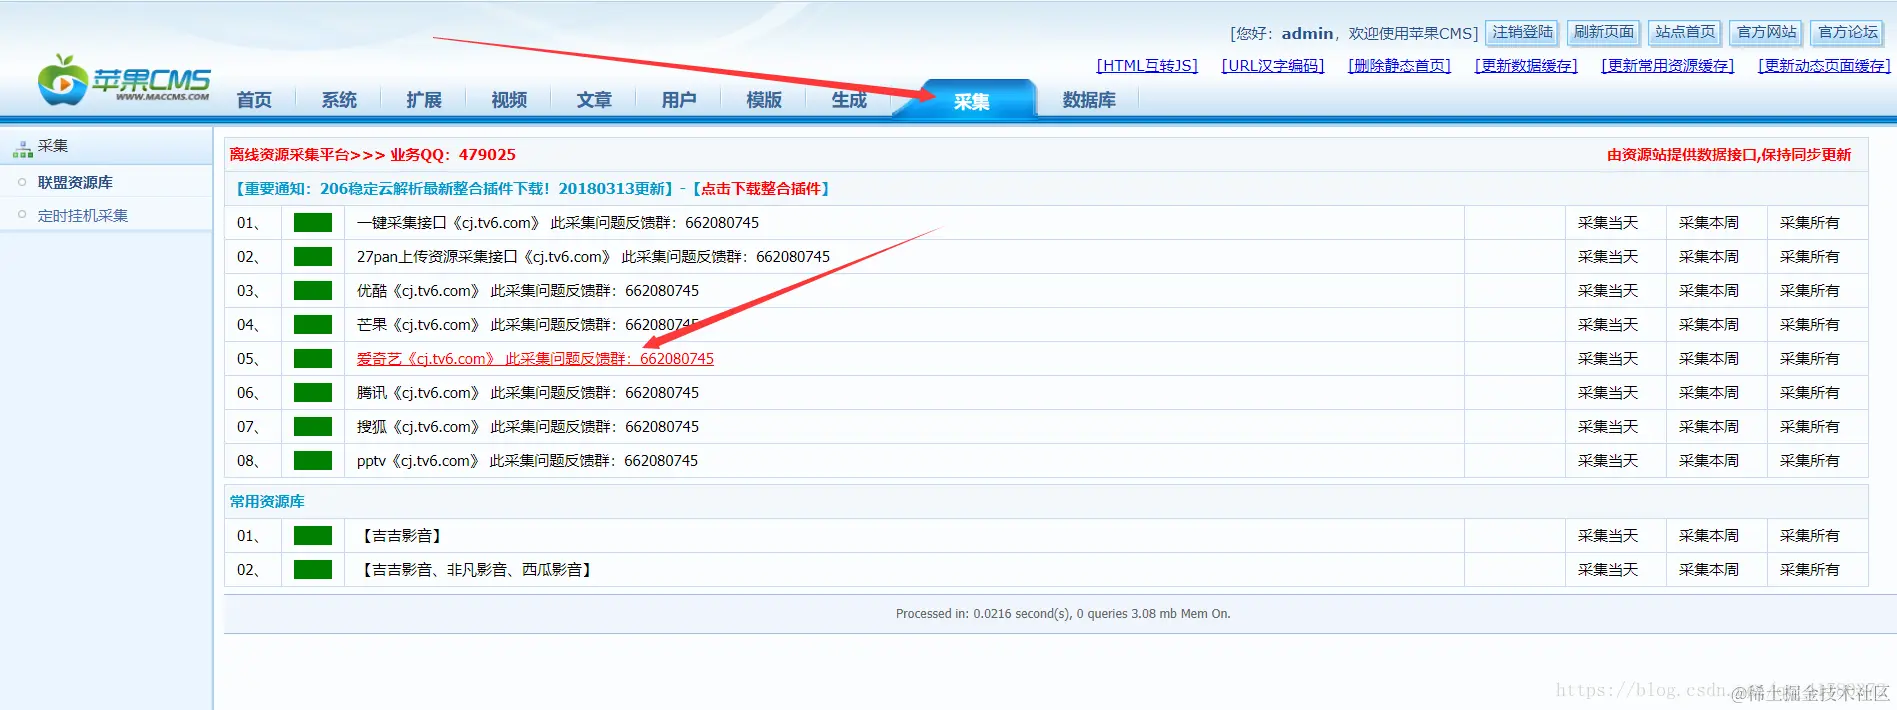Select 定时挂机采集 in the sidebar
The image size is (1897, 710).
pos(83,215)
